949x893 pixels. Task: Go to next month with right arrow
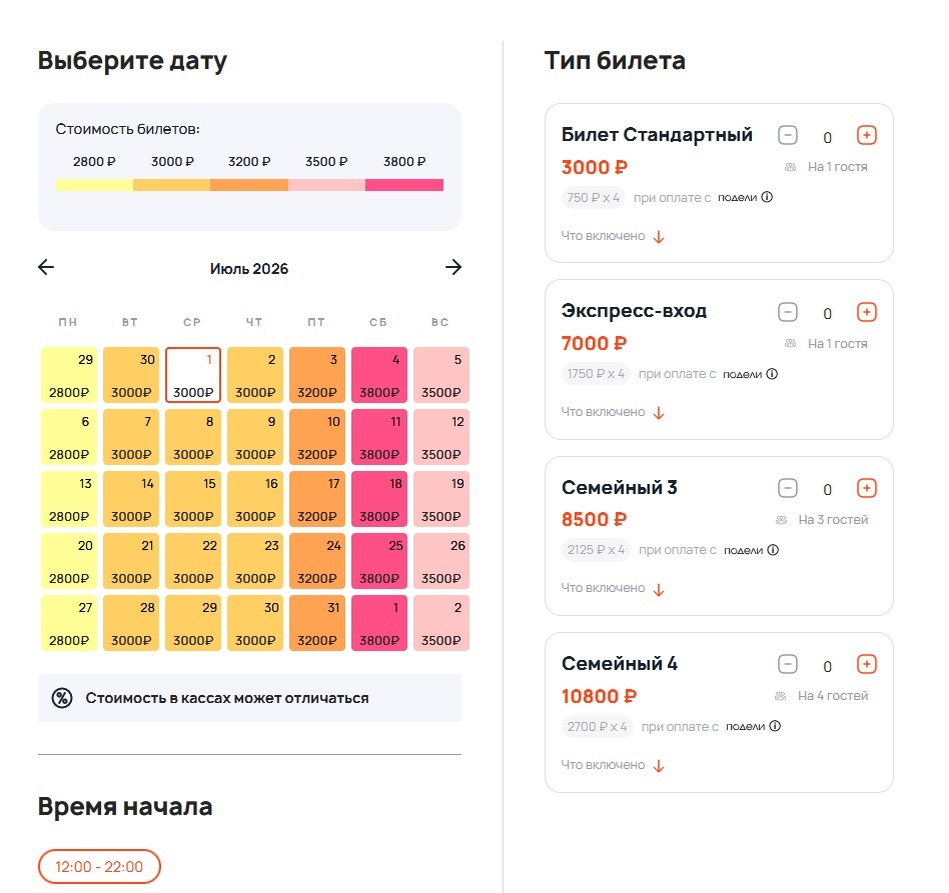(453, 267)
